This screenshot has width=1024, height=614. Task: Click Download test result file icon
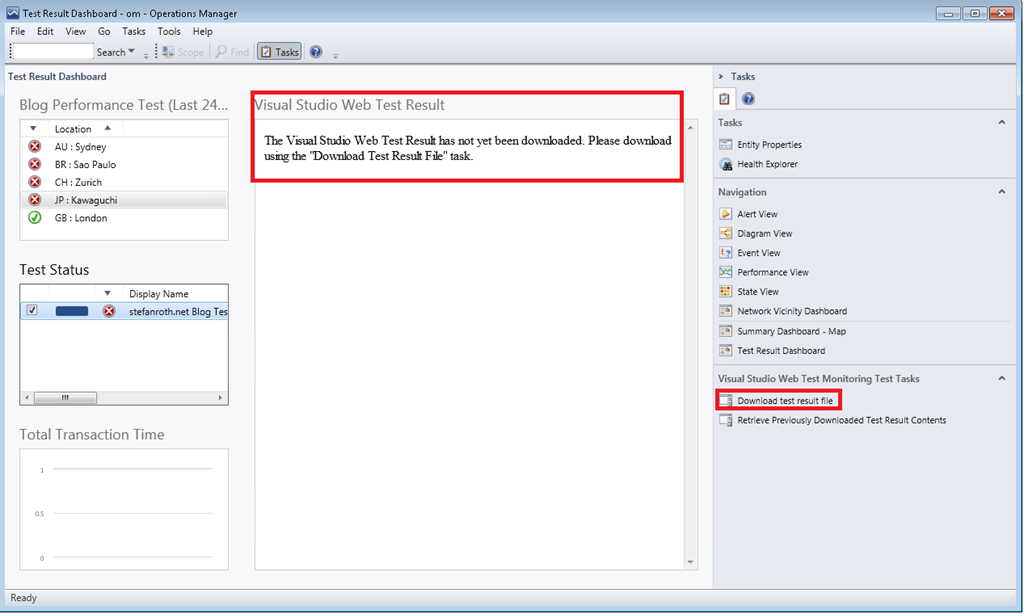coord(726,400)
